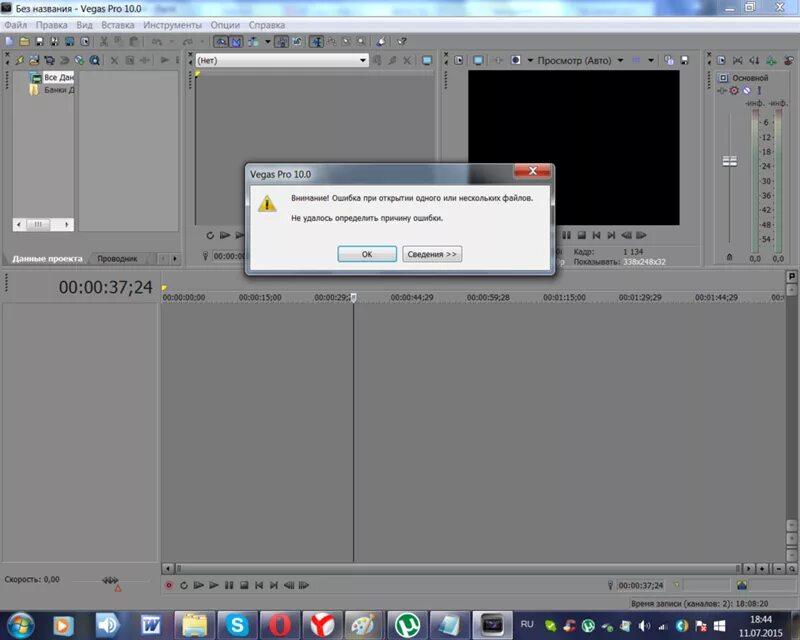
Task: Click the Cut scissors icon
Action: pos(104,42)
